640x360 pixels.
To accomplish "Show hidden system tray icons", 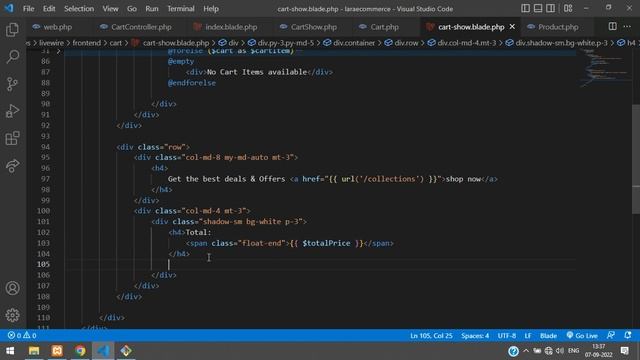I will pyautogui.click(x=526, y=351).
